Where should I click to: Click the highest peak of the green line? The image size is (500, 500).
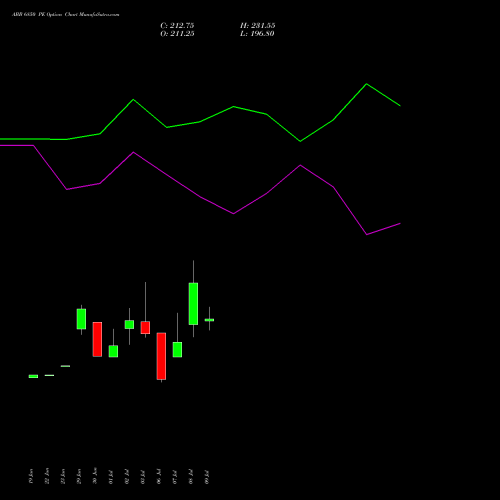366,84
